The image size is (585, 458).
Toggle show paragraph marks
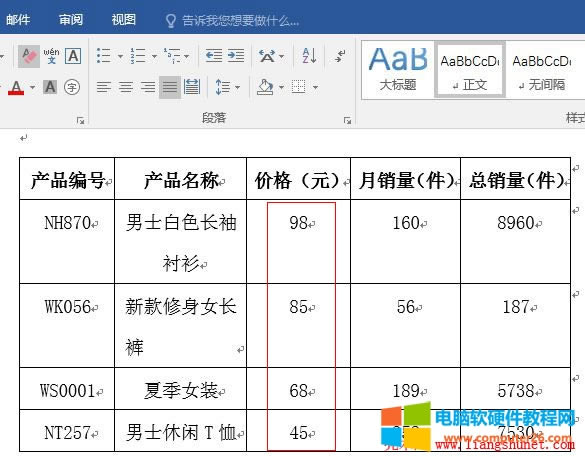tap(340, 56)
